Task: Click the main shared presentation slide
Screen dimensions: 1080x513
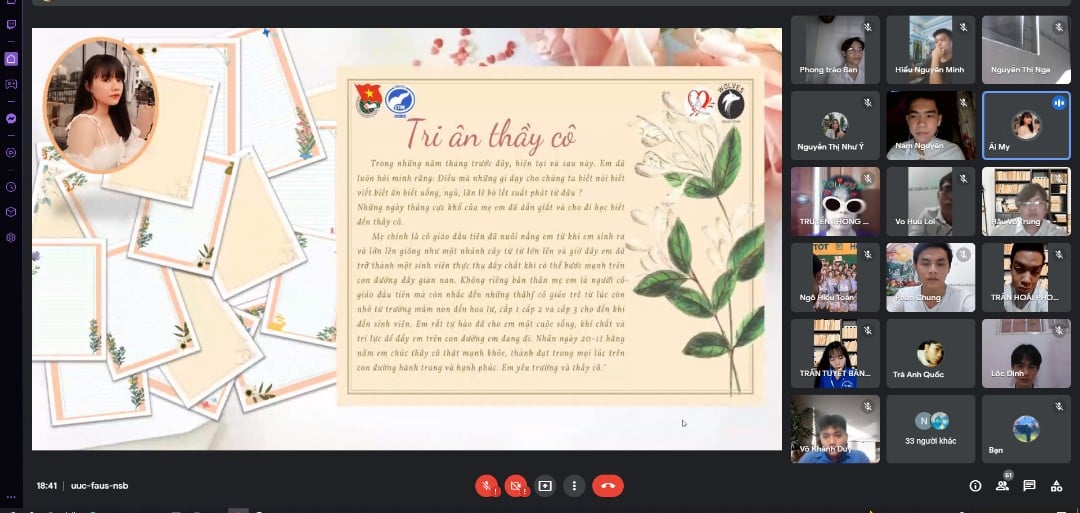Action: click(407, 238)
